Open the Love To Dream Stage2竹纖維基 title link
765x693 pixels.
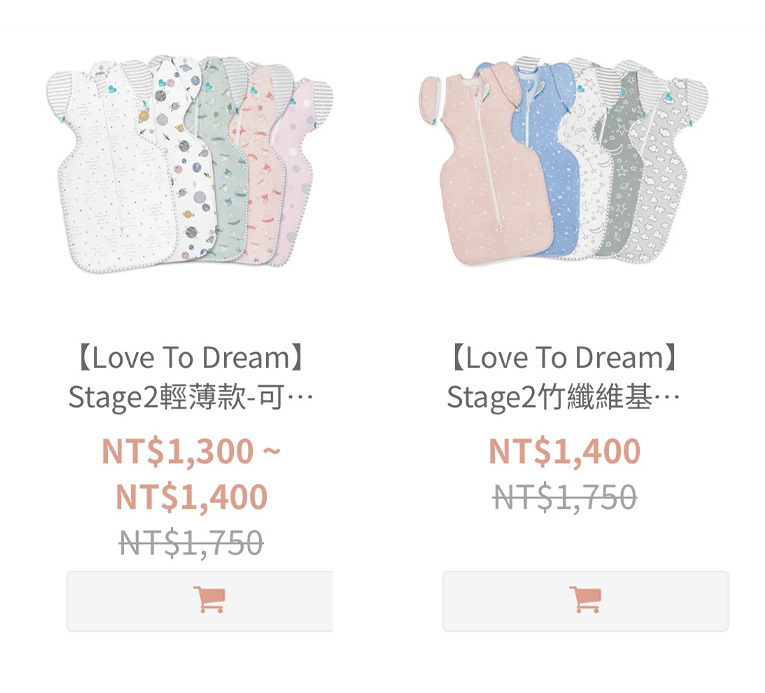[x=564, y=377]
